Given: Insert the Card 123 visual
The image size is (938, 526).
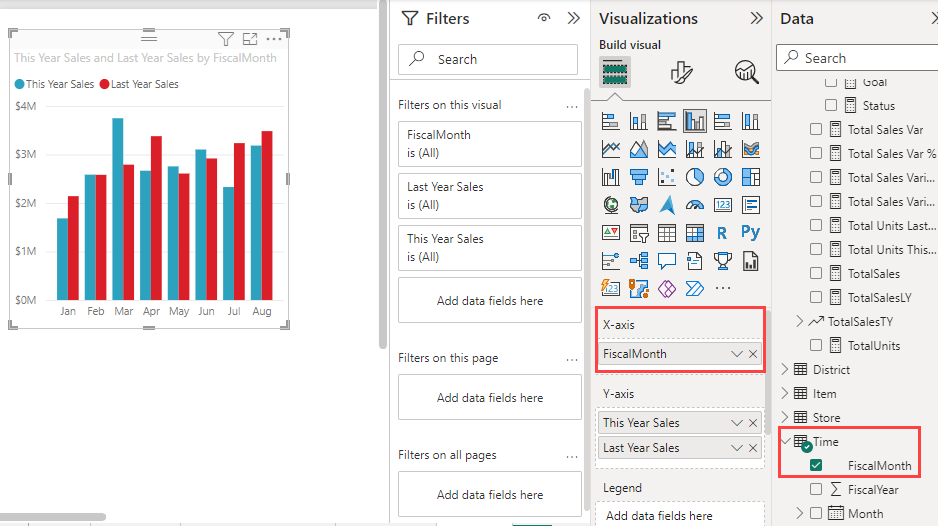Looking at the screenshot, I should [723, 205].
